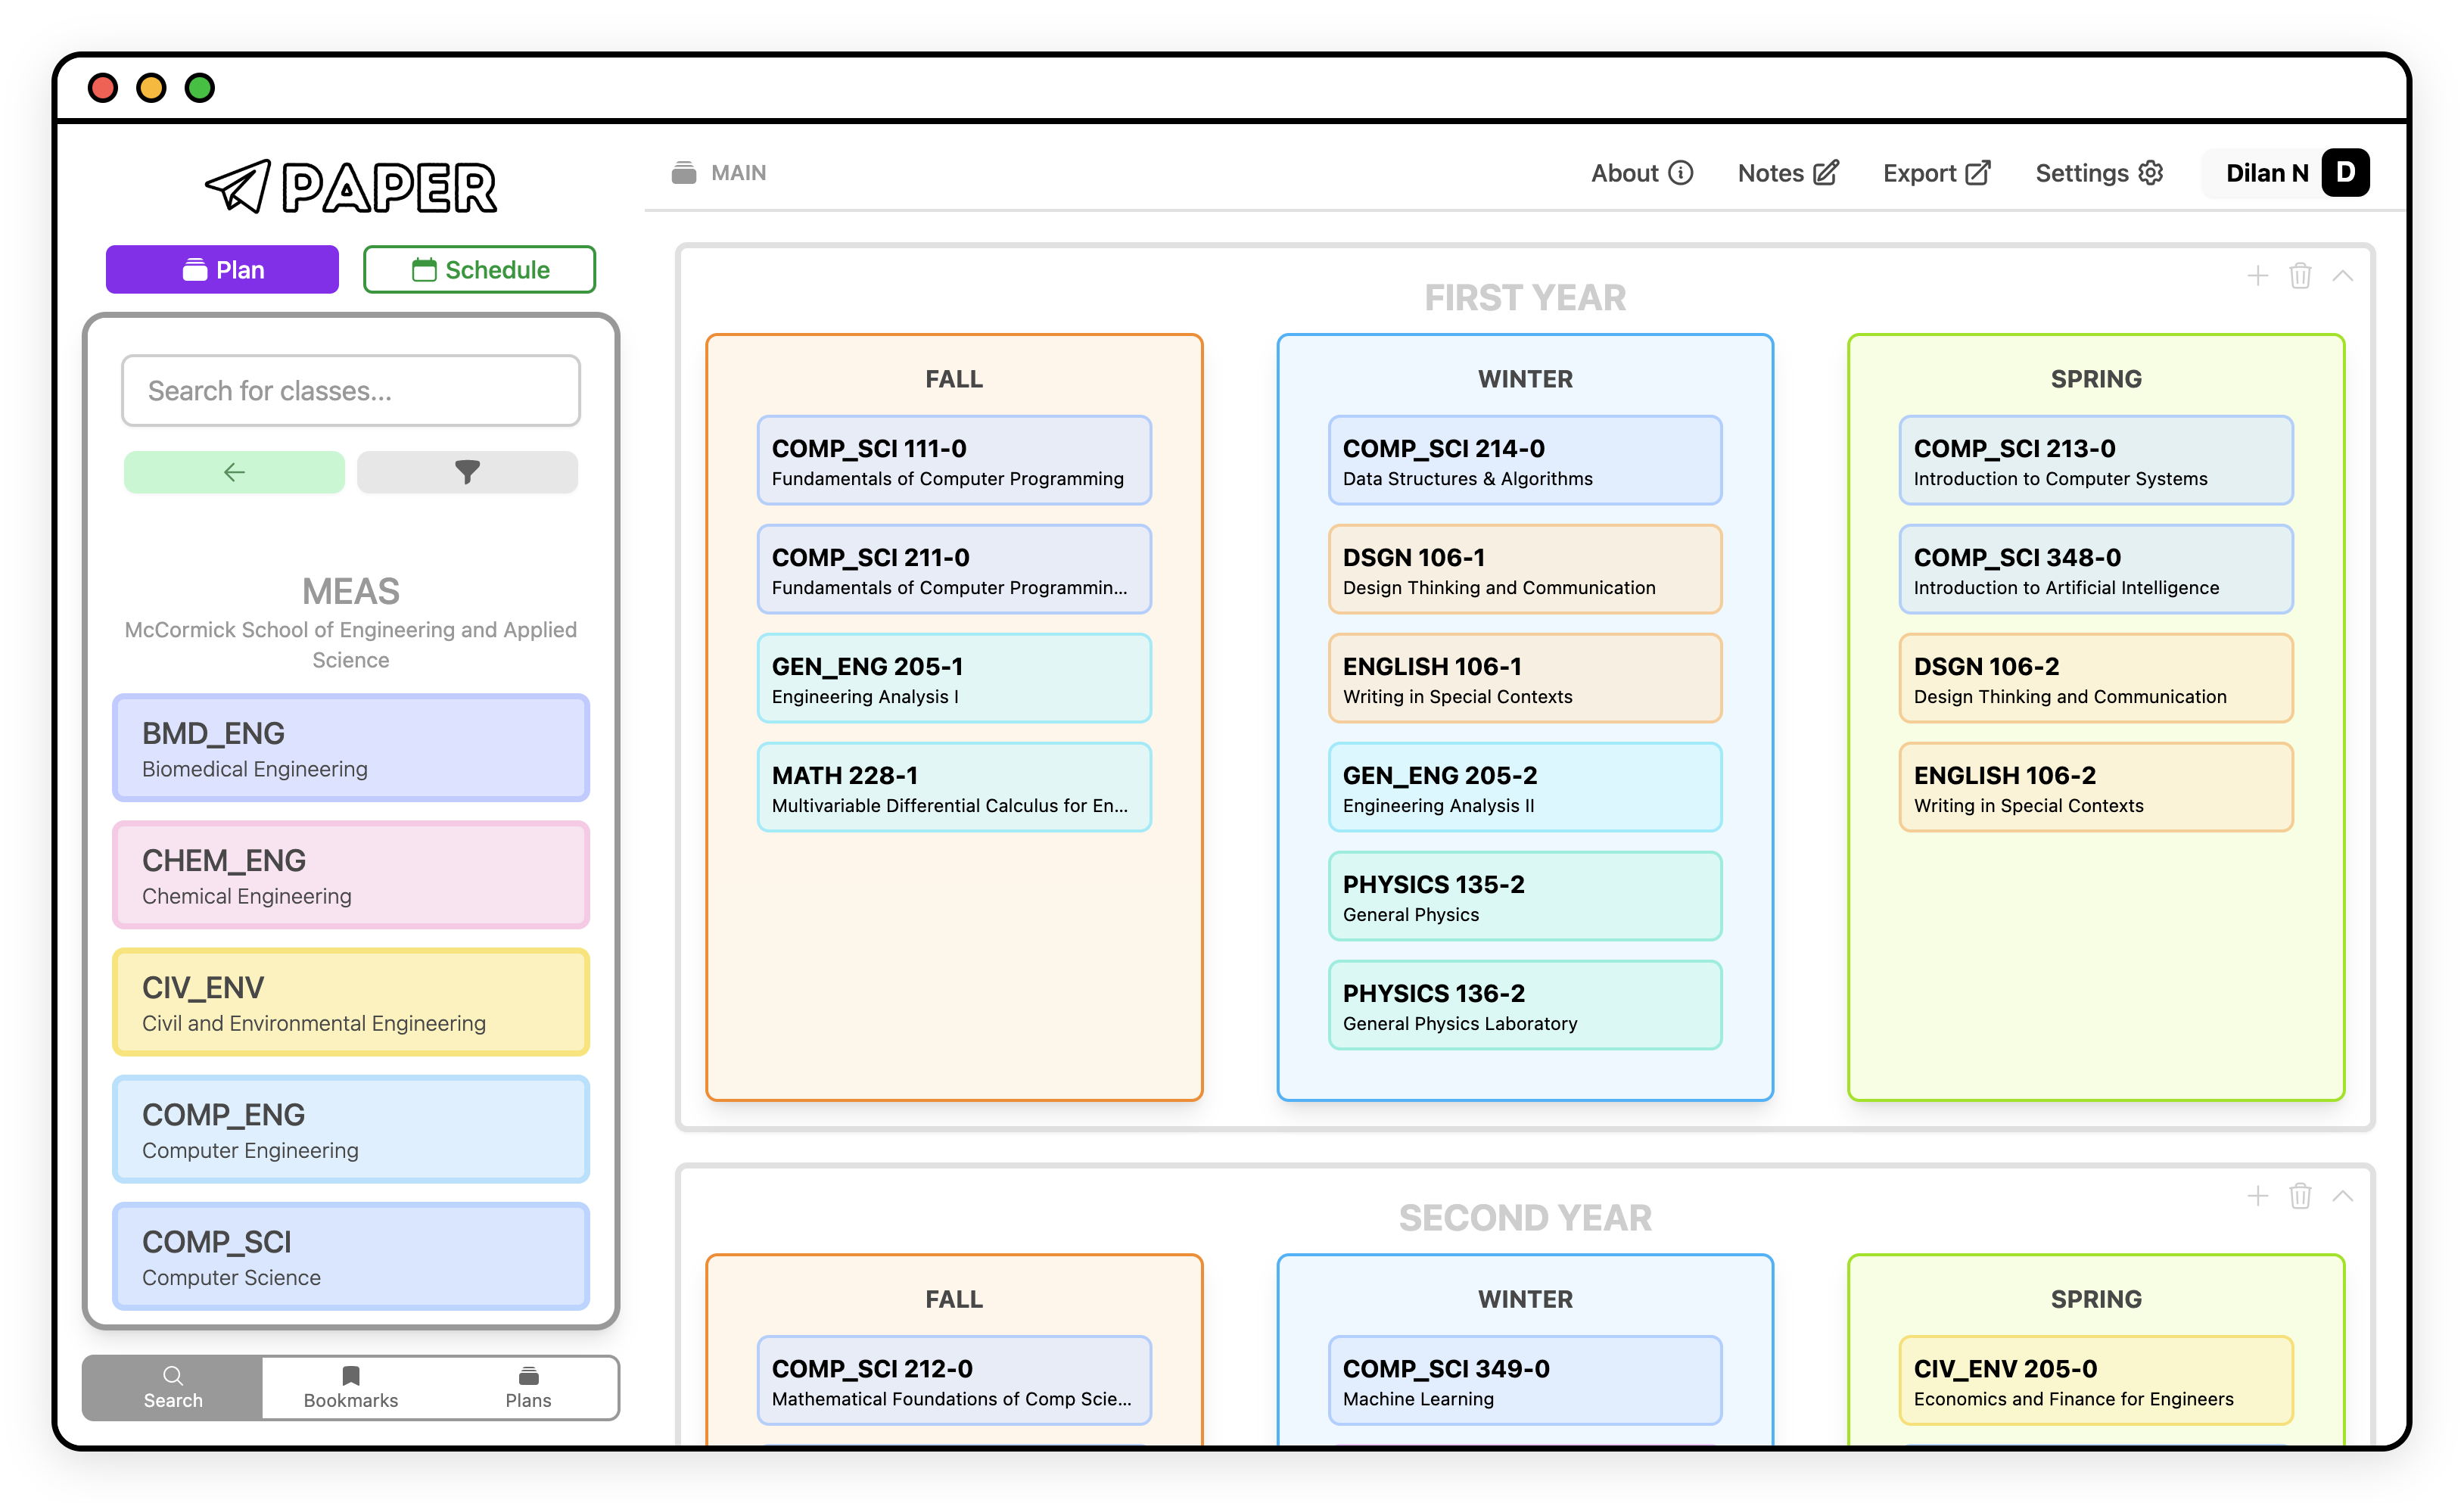Click the Dilan N account button

click(2287, 173)
